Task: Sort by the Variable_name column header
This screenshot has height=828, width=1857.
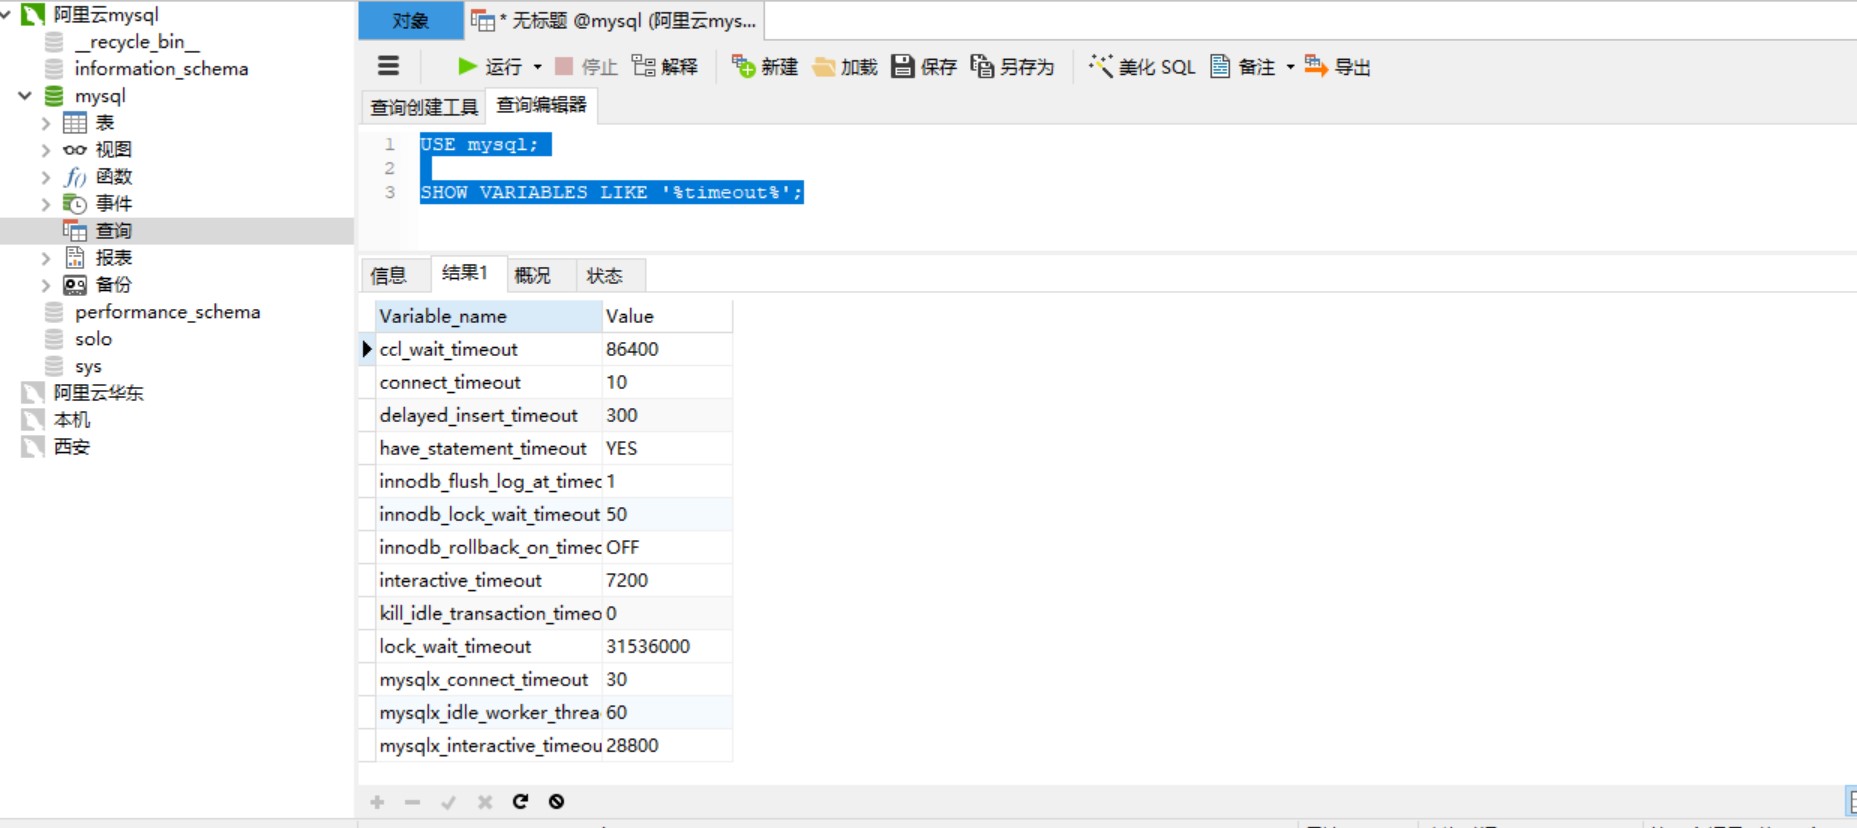Action: click(488, 316)
